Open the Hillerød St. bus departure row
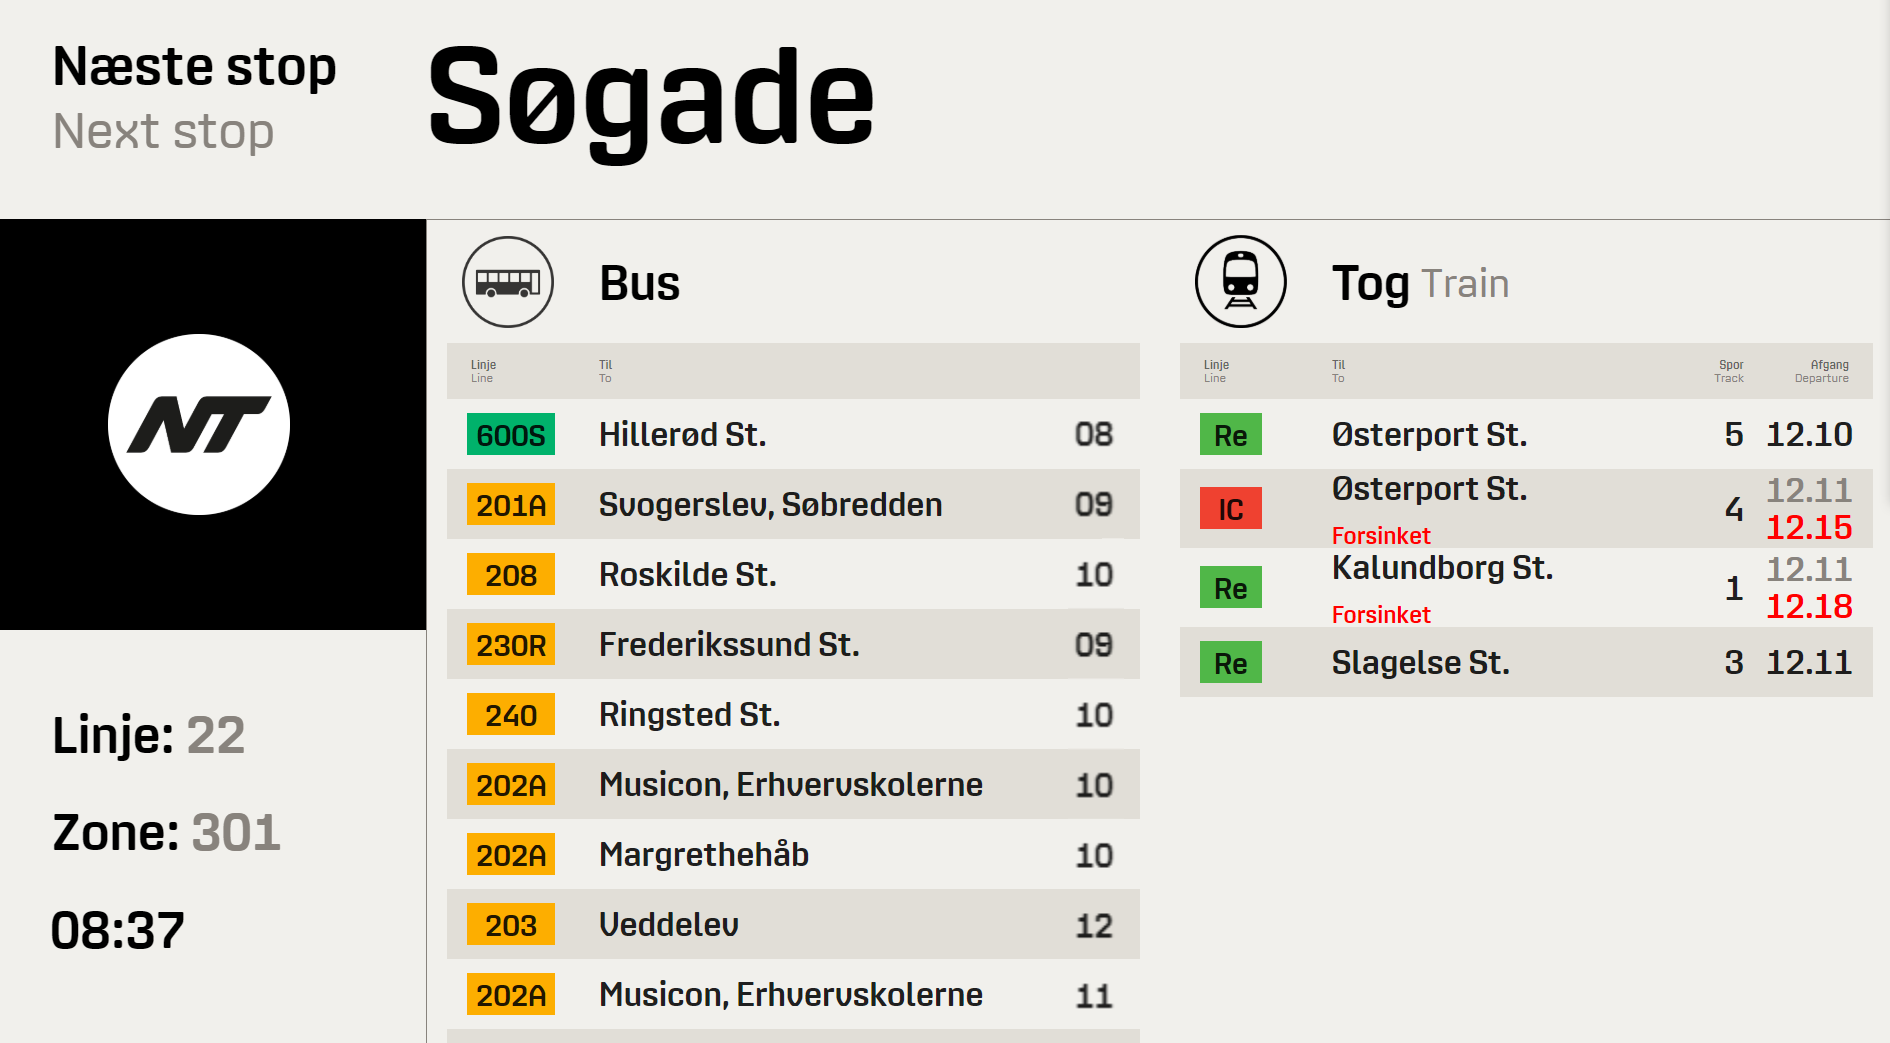This screenshot has width=1890, height=1043. [793, 434]
